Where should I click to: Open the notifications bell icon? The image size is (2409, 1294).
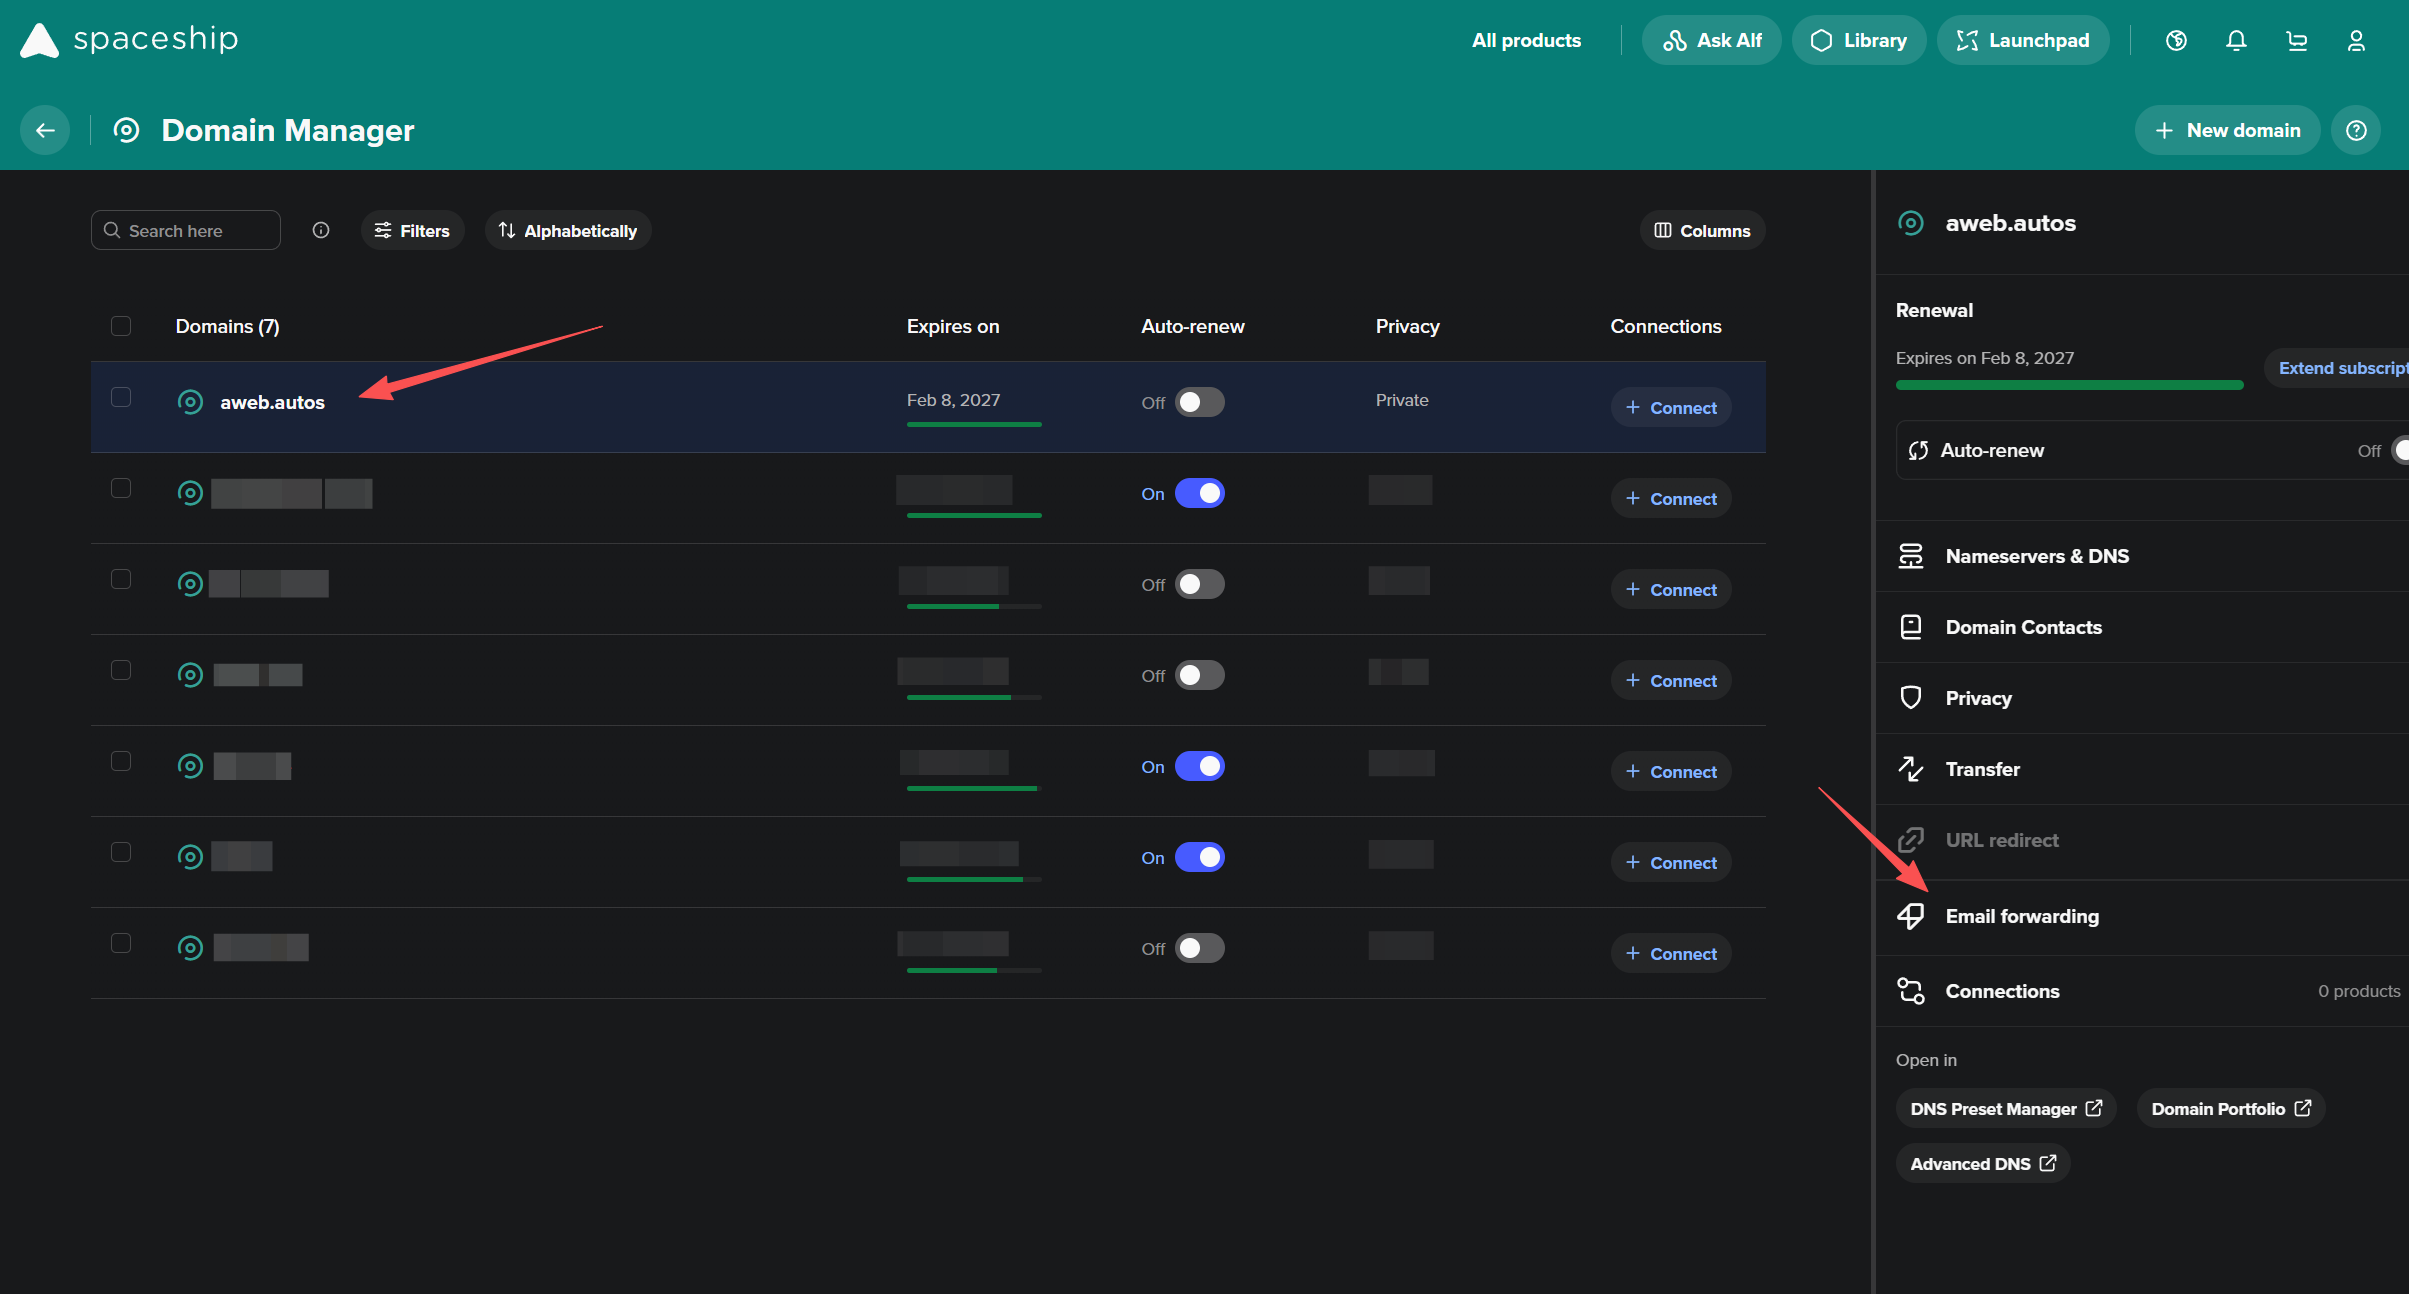(x=2236, y=41)
